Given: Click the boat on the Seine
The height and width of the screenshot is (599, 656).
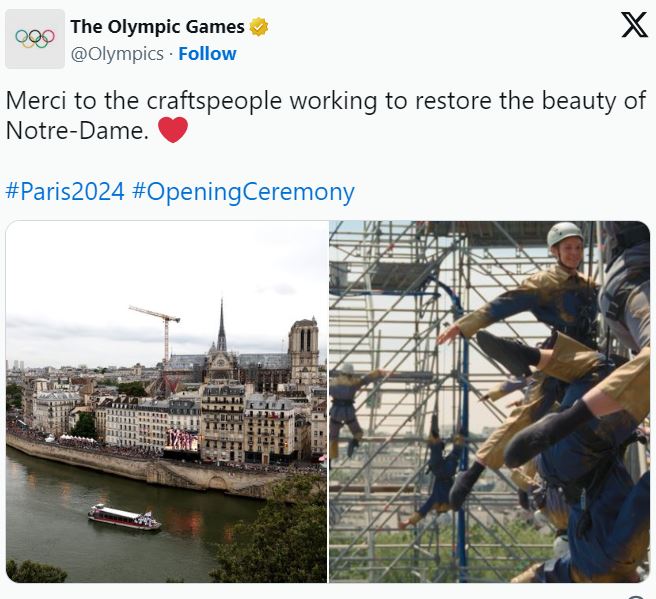Looking at the screenshot, I should click(x=124, y=517).
